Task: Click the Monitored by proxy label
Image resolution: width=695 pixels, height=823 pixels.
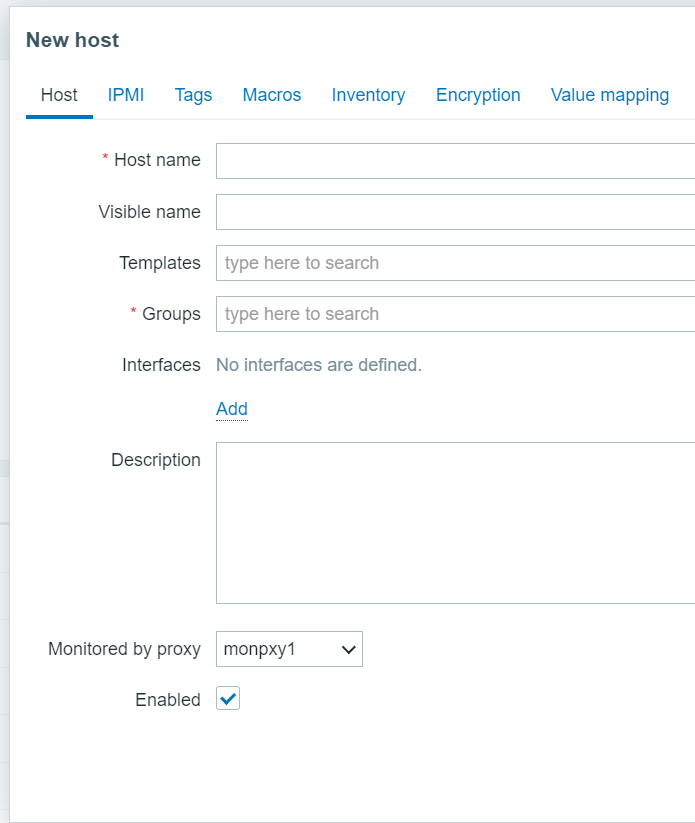Action: tap(124, 649)
